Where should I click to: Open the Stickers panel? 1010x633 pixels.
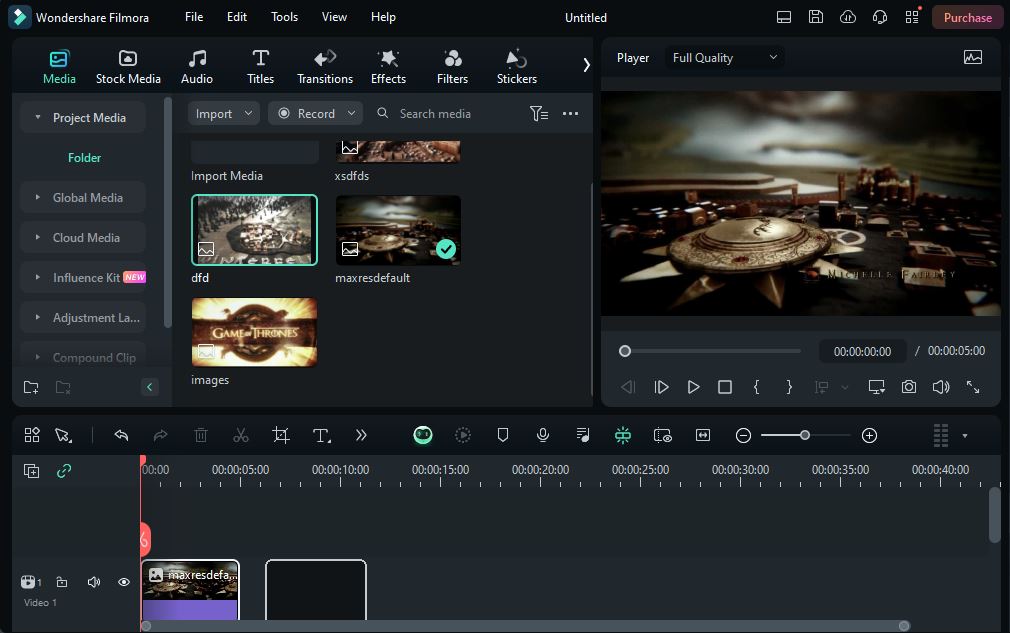(516, 65)
